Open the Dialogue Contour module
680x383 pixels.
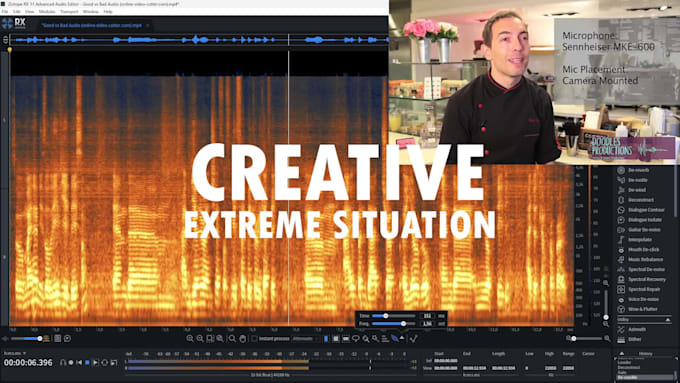640,210
